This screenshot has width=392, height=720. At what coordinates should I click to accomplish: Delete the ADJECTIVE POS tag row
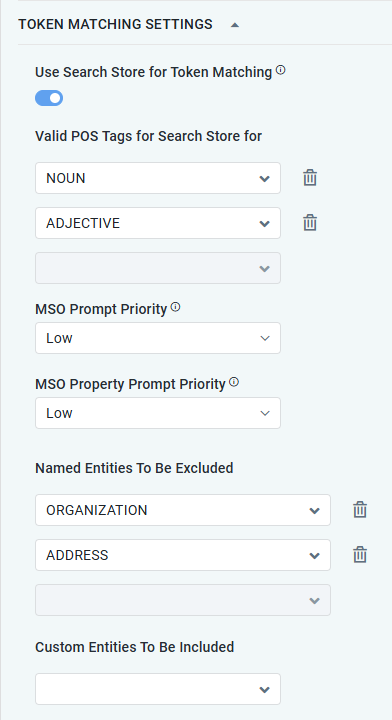tap(310, 223)
